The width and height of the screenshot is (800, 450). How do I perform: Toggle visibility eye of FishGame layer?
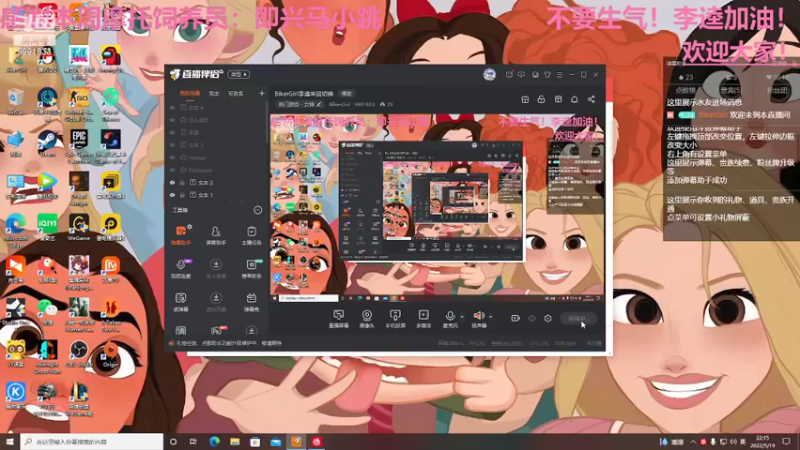172,170
